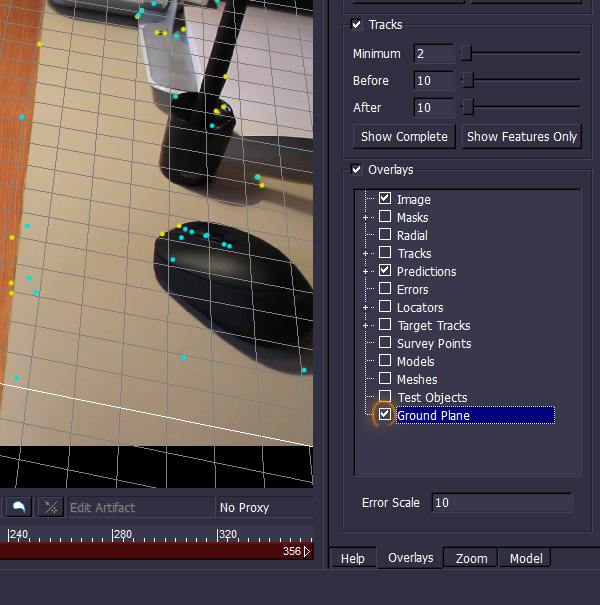Click the Before value field
600x605 pixels.
tap(434, 81)
